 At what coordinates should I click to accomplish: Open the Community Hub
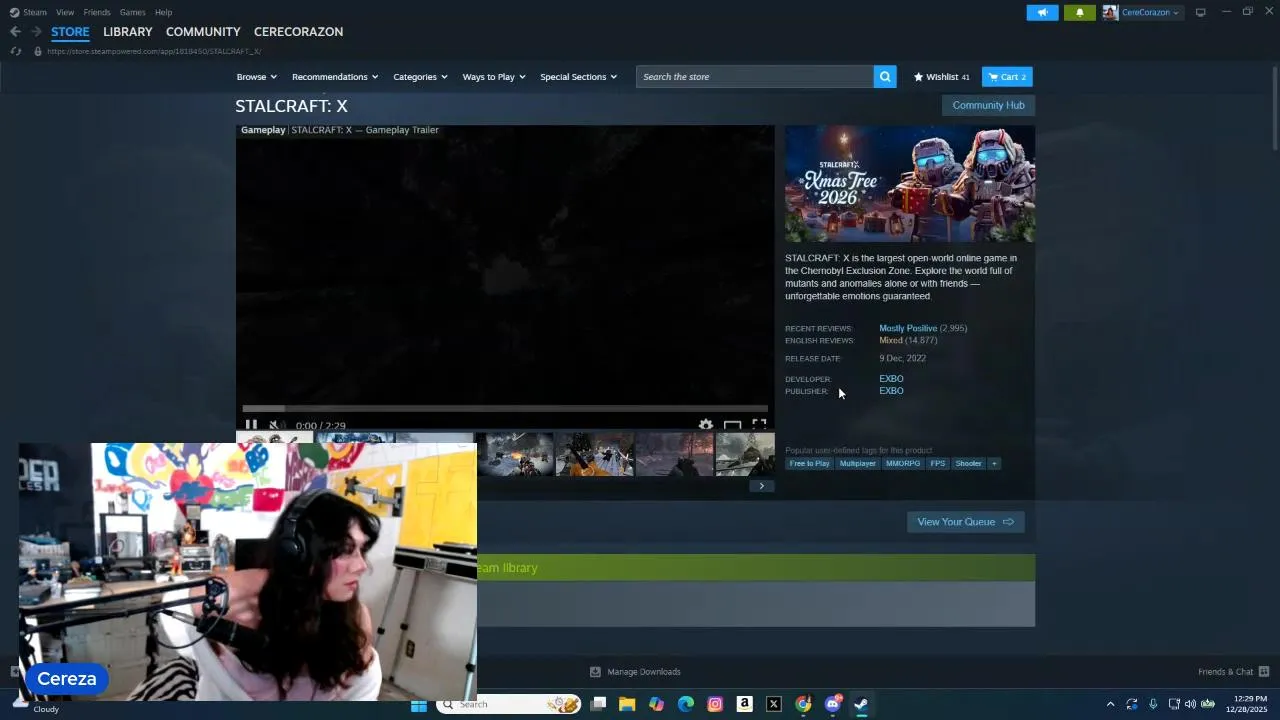988,105
